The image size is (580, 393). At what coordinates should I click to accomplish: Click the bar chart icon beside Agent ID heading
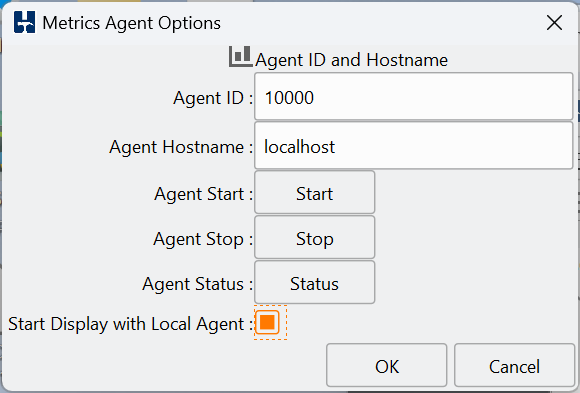(x=240, y=57)
